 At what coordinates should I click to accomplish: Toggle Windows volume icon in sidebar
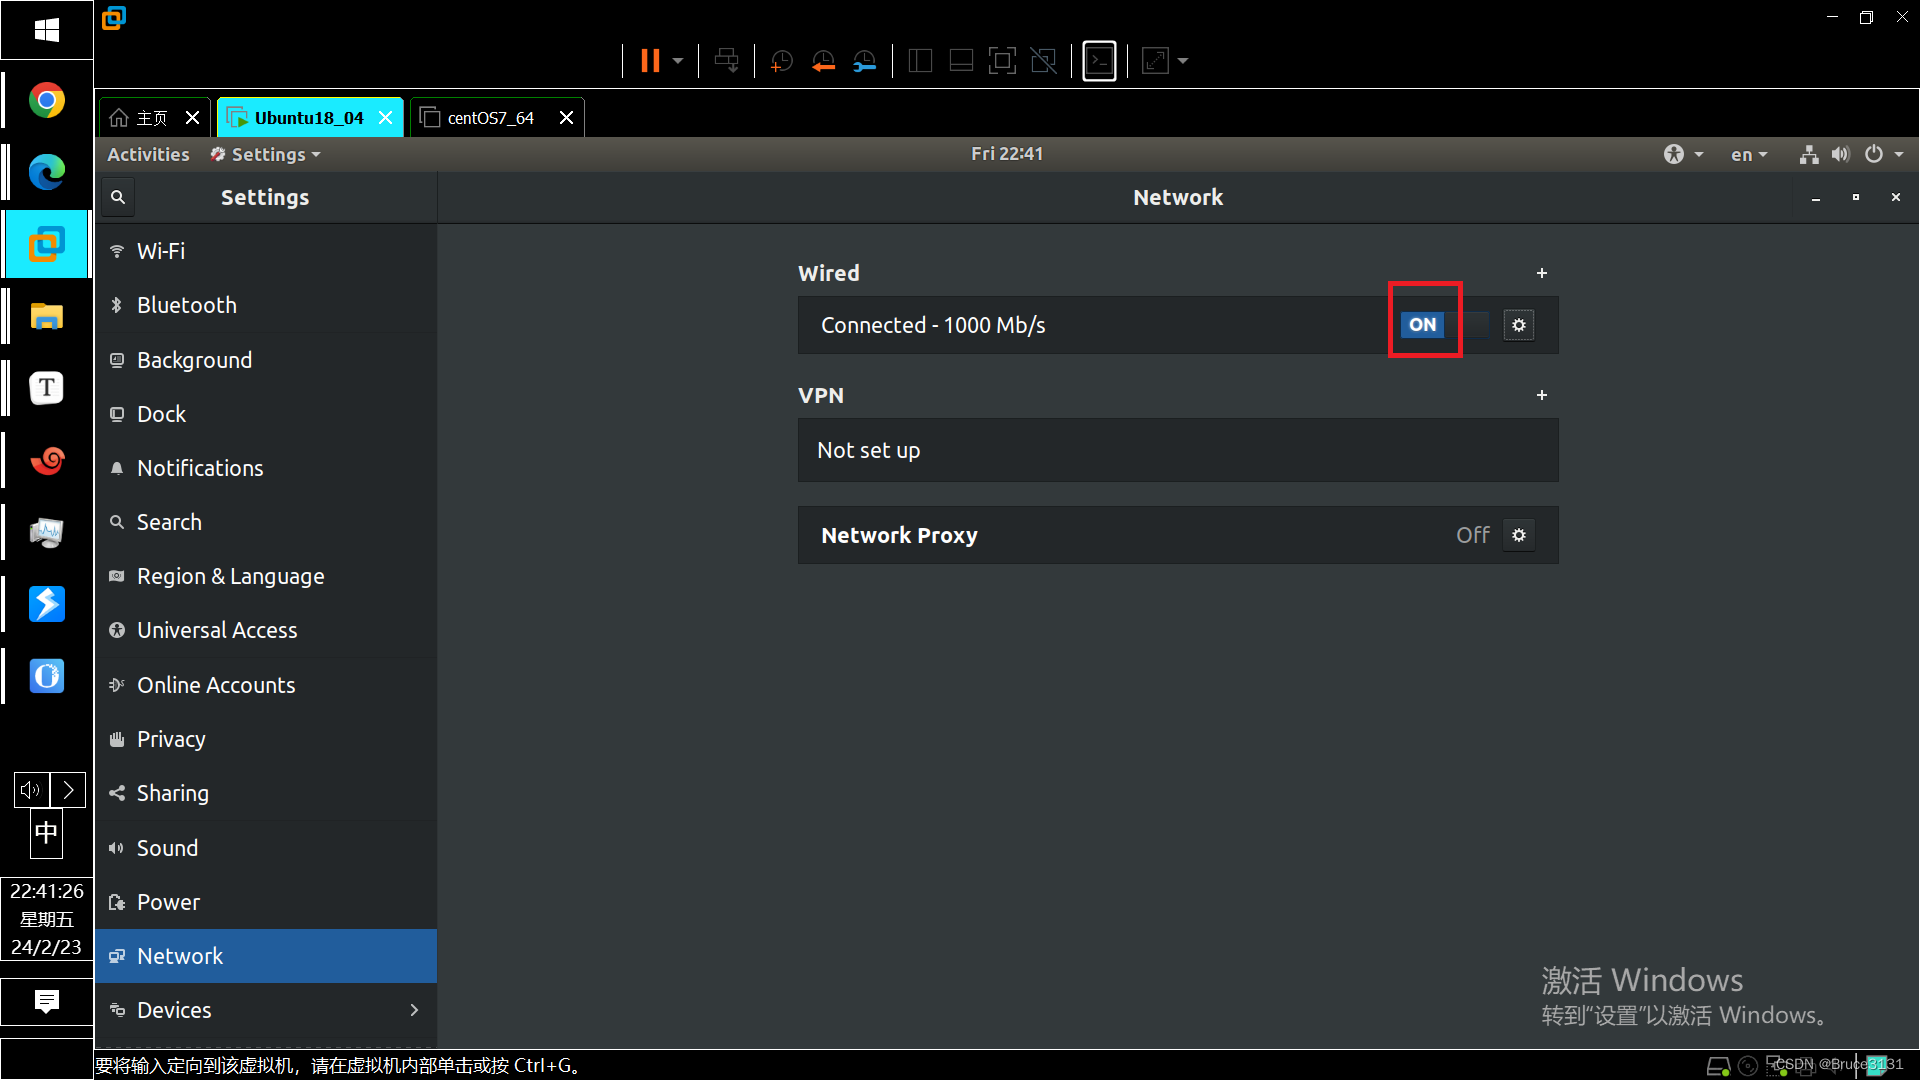click(x=31, y=790)
